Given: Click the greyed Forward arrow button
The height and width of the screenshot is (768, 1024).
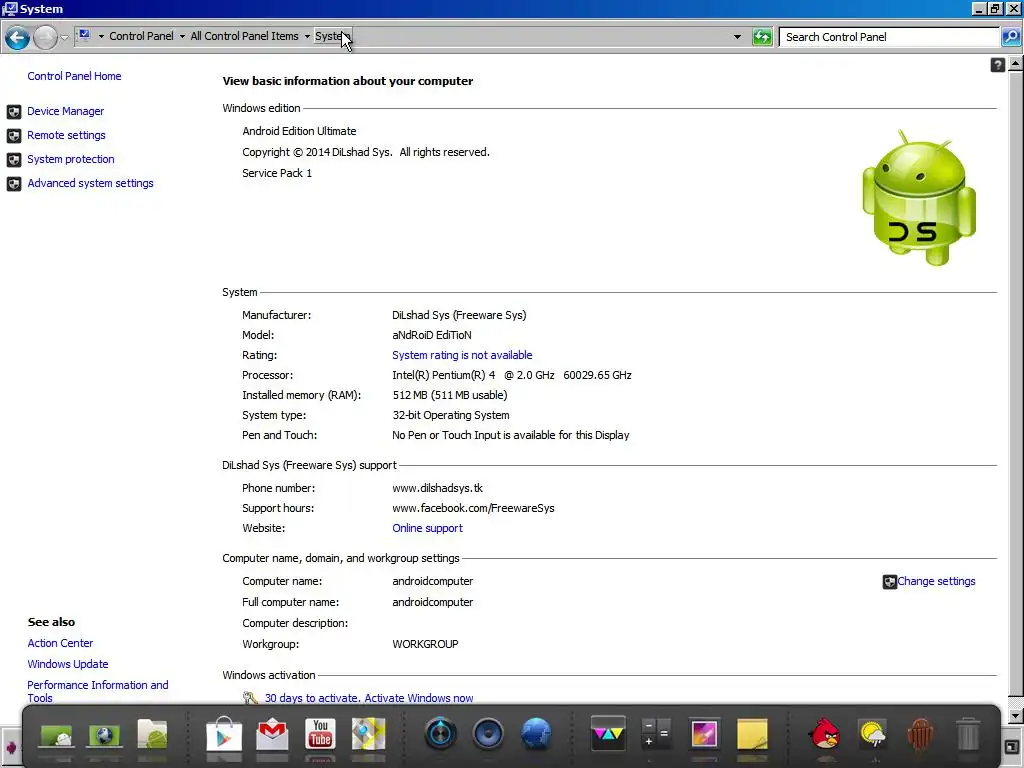Looking at the screenshot, I should (x=45, y=37).
